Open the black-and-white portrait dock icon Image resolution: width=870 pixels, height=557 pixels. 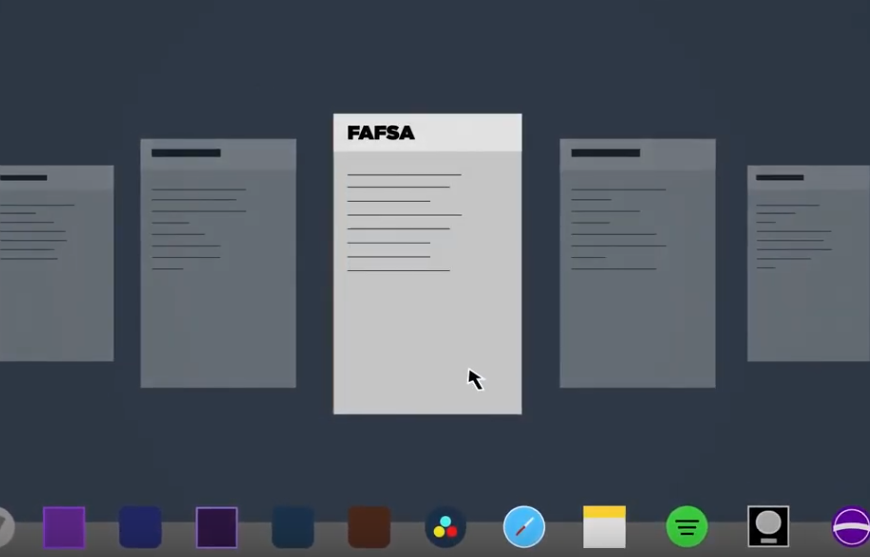point(768,527)
